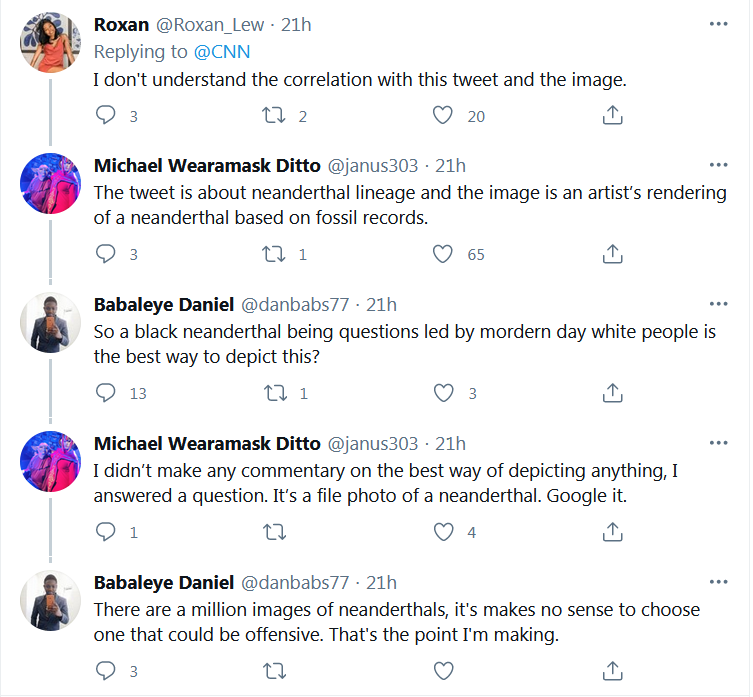Viewport: 753px width, 697px height.
Task: Open more options on Roxan's tweet
Action: (718, 24)
